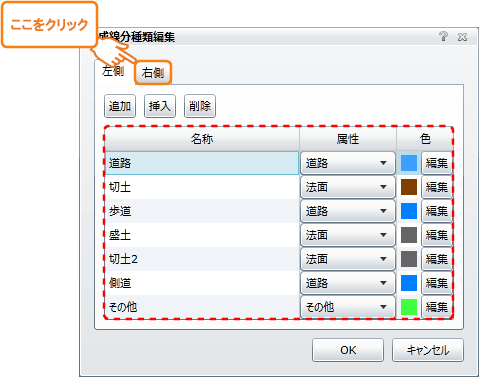Click 編集 button in 切土2 row
The image size is (479, 377).
pyautogui.click(x=436, y=259)
